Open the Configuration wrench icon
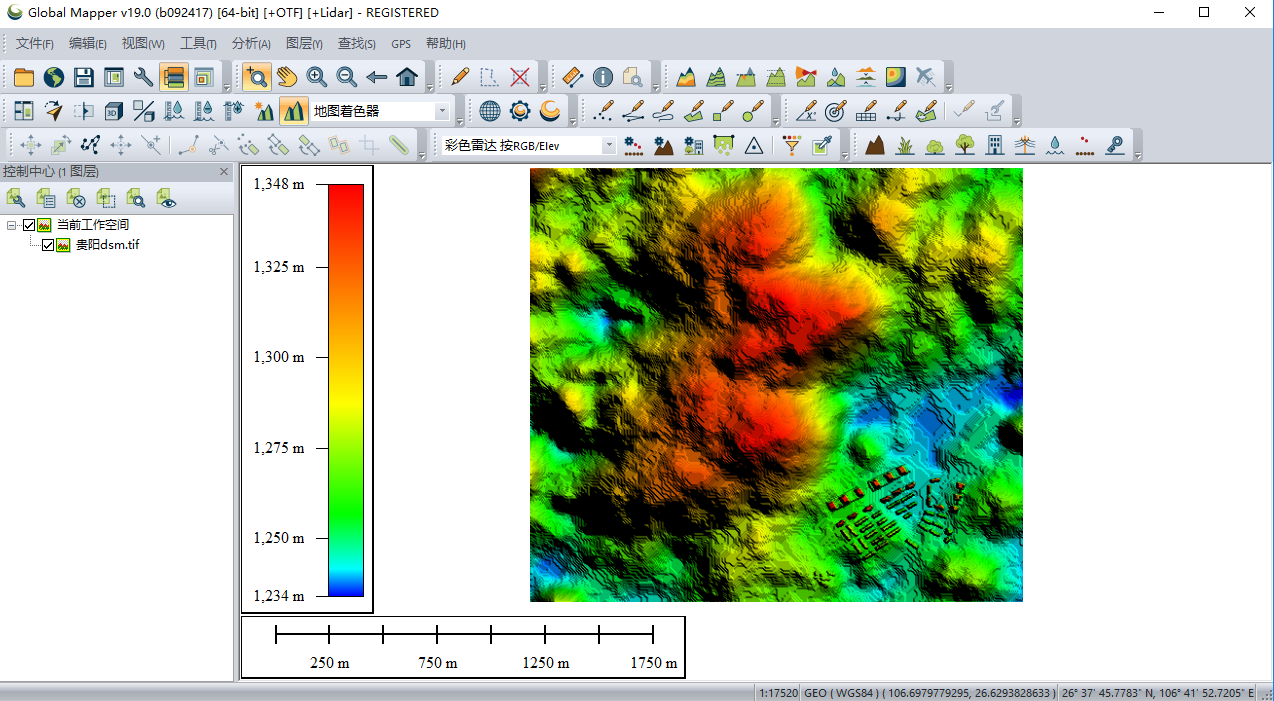This screenshot has height=701, width=1274. pos(144,77)
